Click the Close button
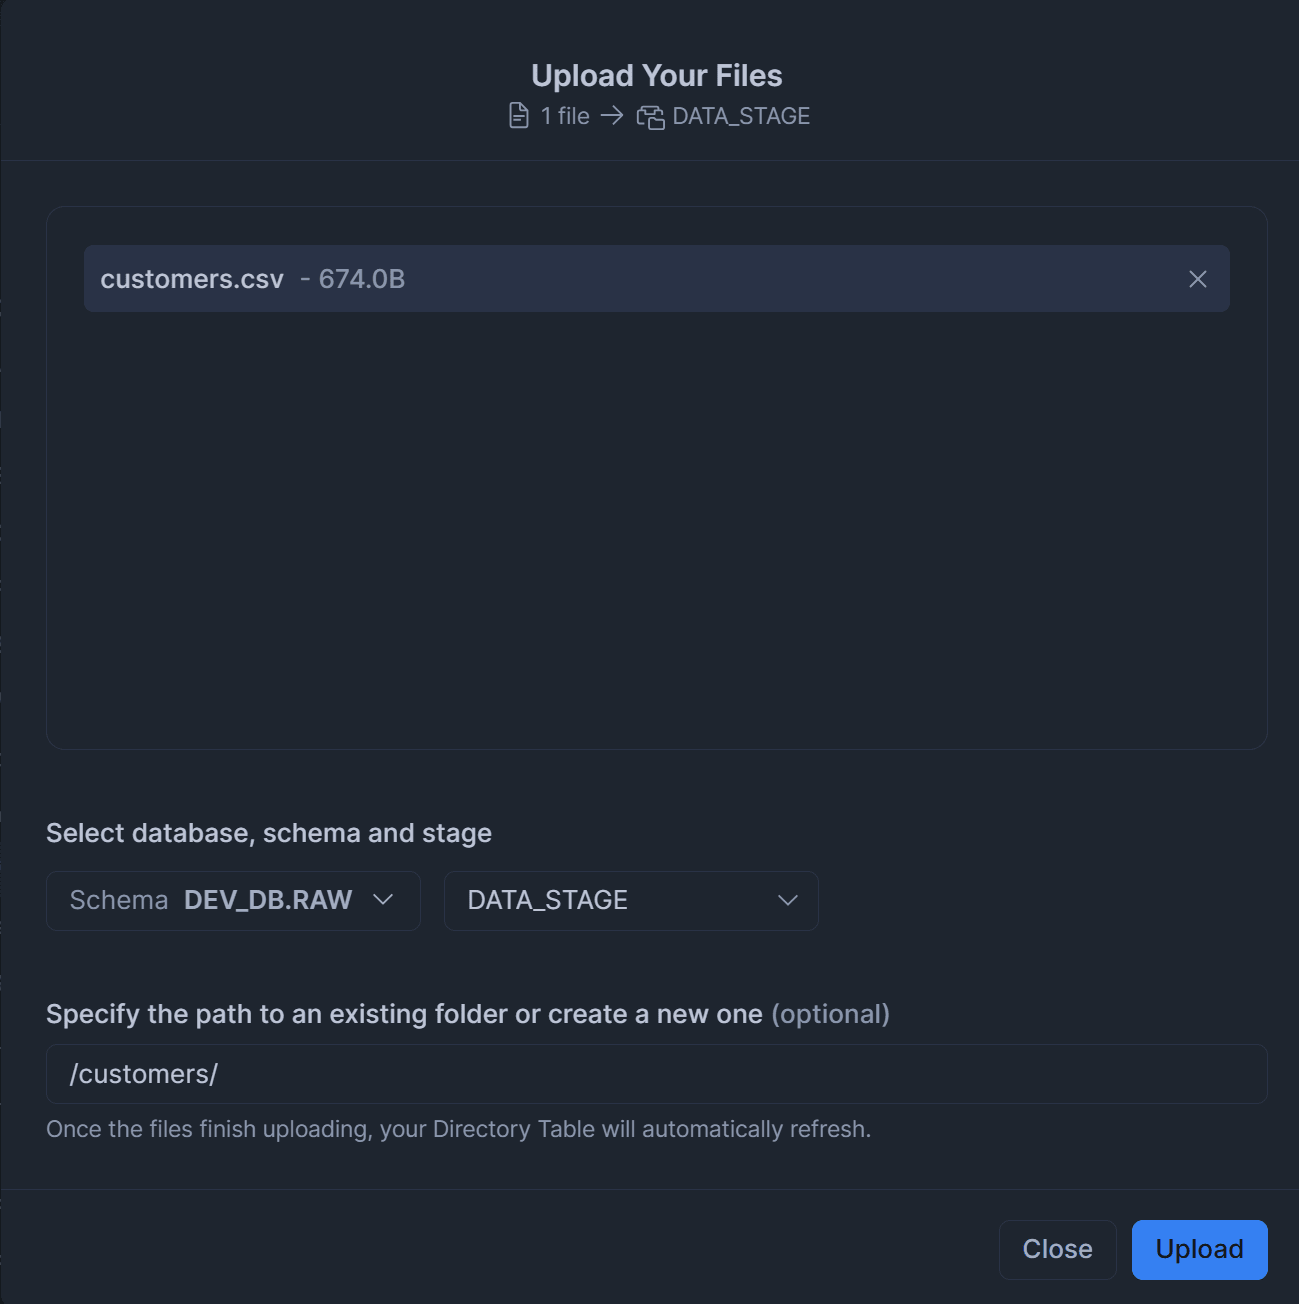 click(x=1057, y=1249)
